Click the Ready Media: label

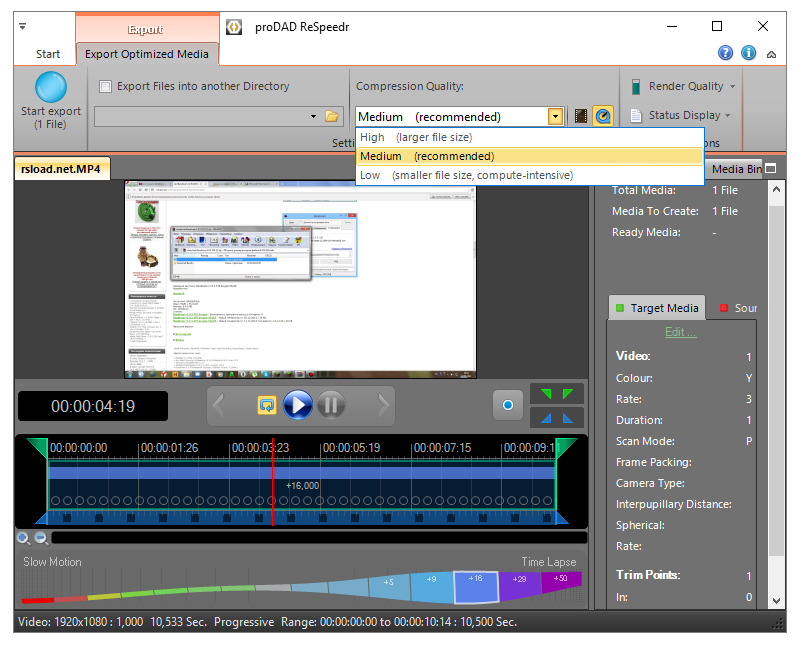pos(646,232)
